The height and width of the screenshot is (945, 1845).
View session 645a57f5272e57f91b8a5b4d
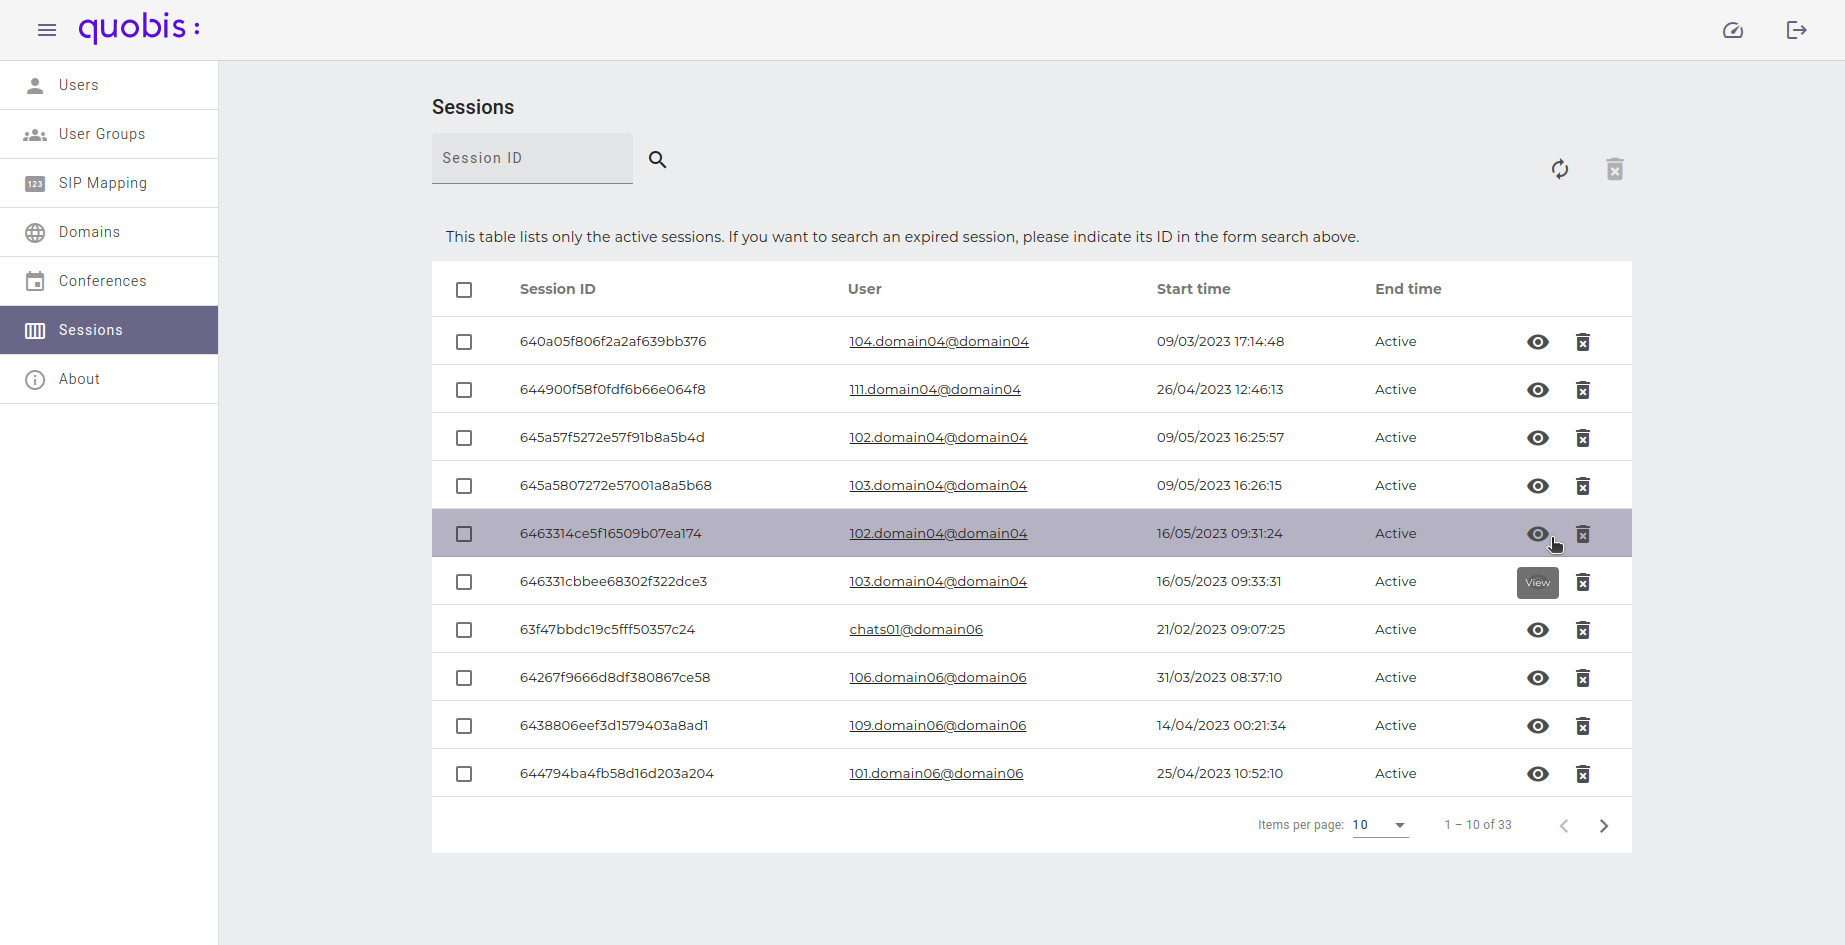(1538, 438)
